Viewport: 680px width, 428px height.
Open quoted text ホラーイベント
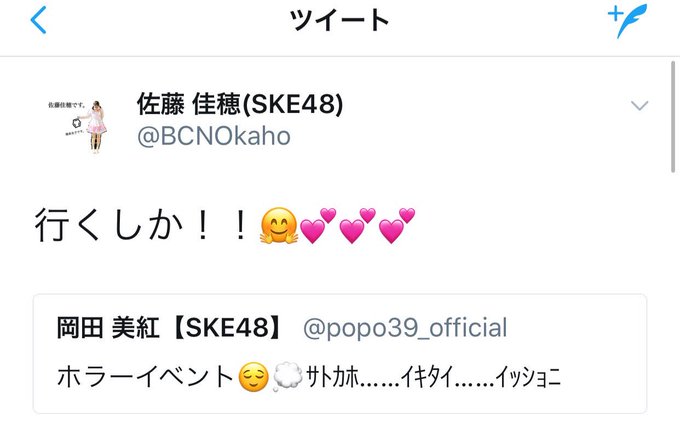pos(146,376)
